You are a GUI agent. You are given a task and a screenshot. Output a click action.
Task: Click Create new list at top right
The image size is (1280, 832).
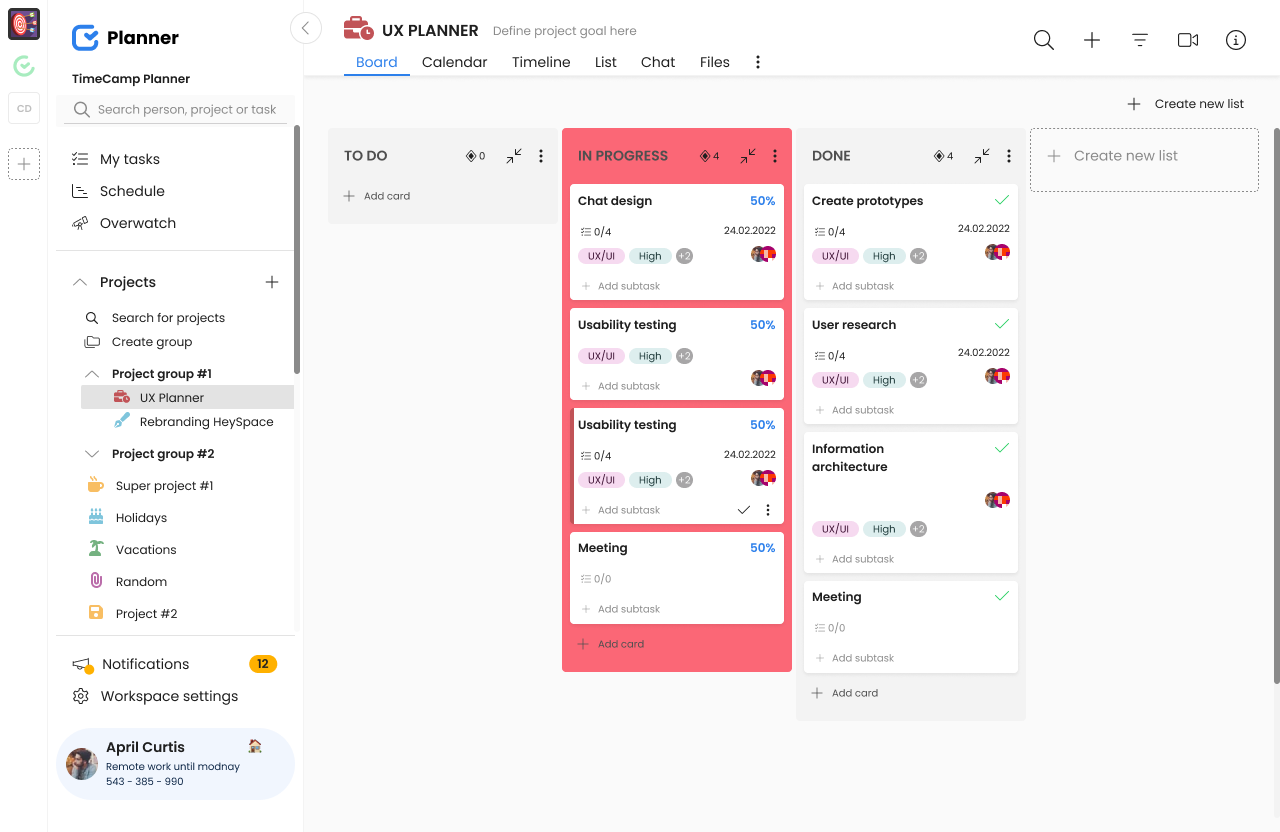[x=1186, y=104]
